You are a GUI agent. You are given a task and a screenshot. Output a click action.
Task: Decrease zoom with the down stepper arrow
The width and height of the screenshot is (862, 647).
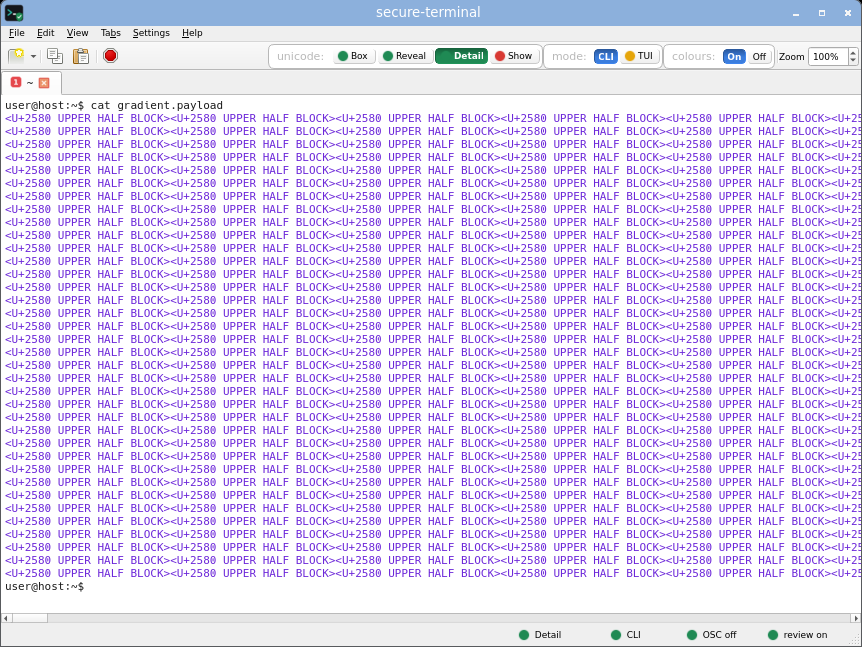coord(853,60)
